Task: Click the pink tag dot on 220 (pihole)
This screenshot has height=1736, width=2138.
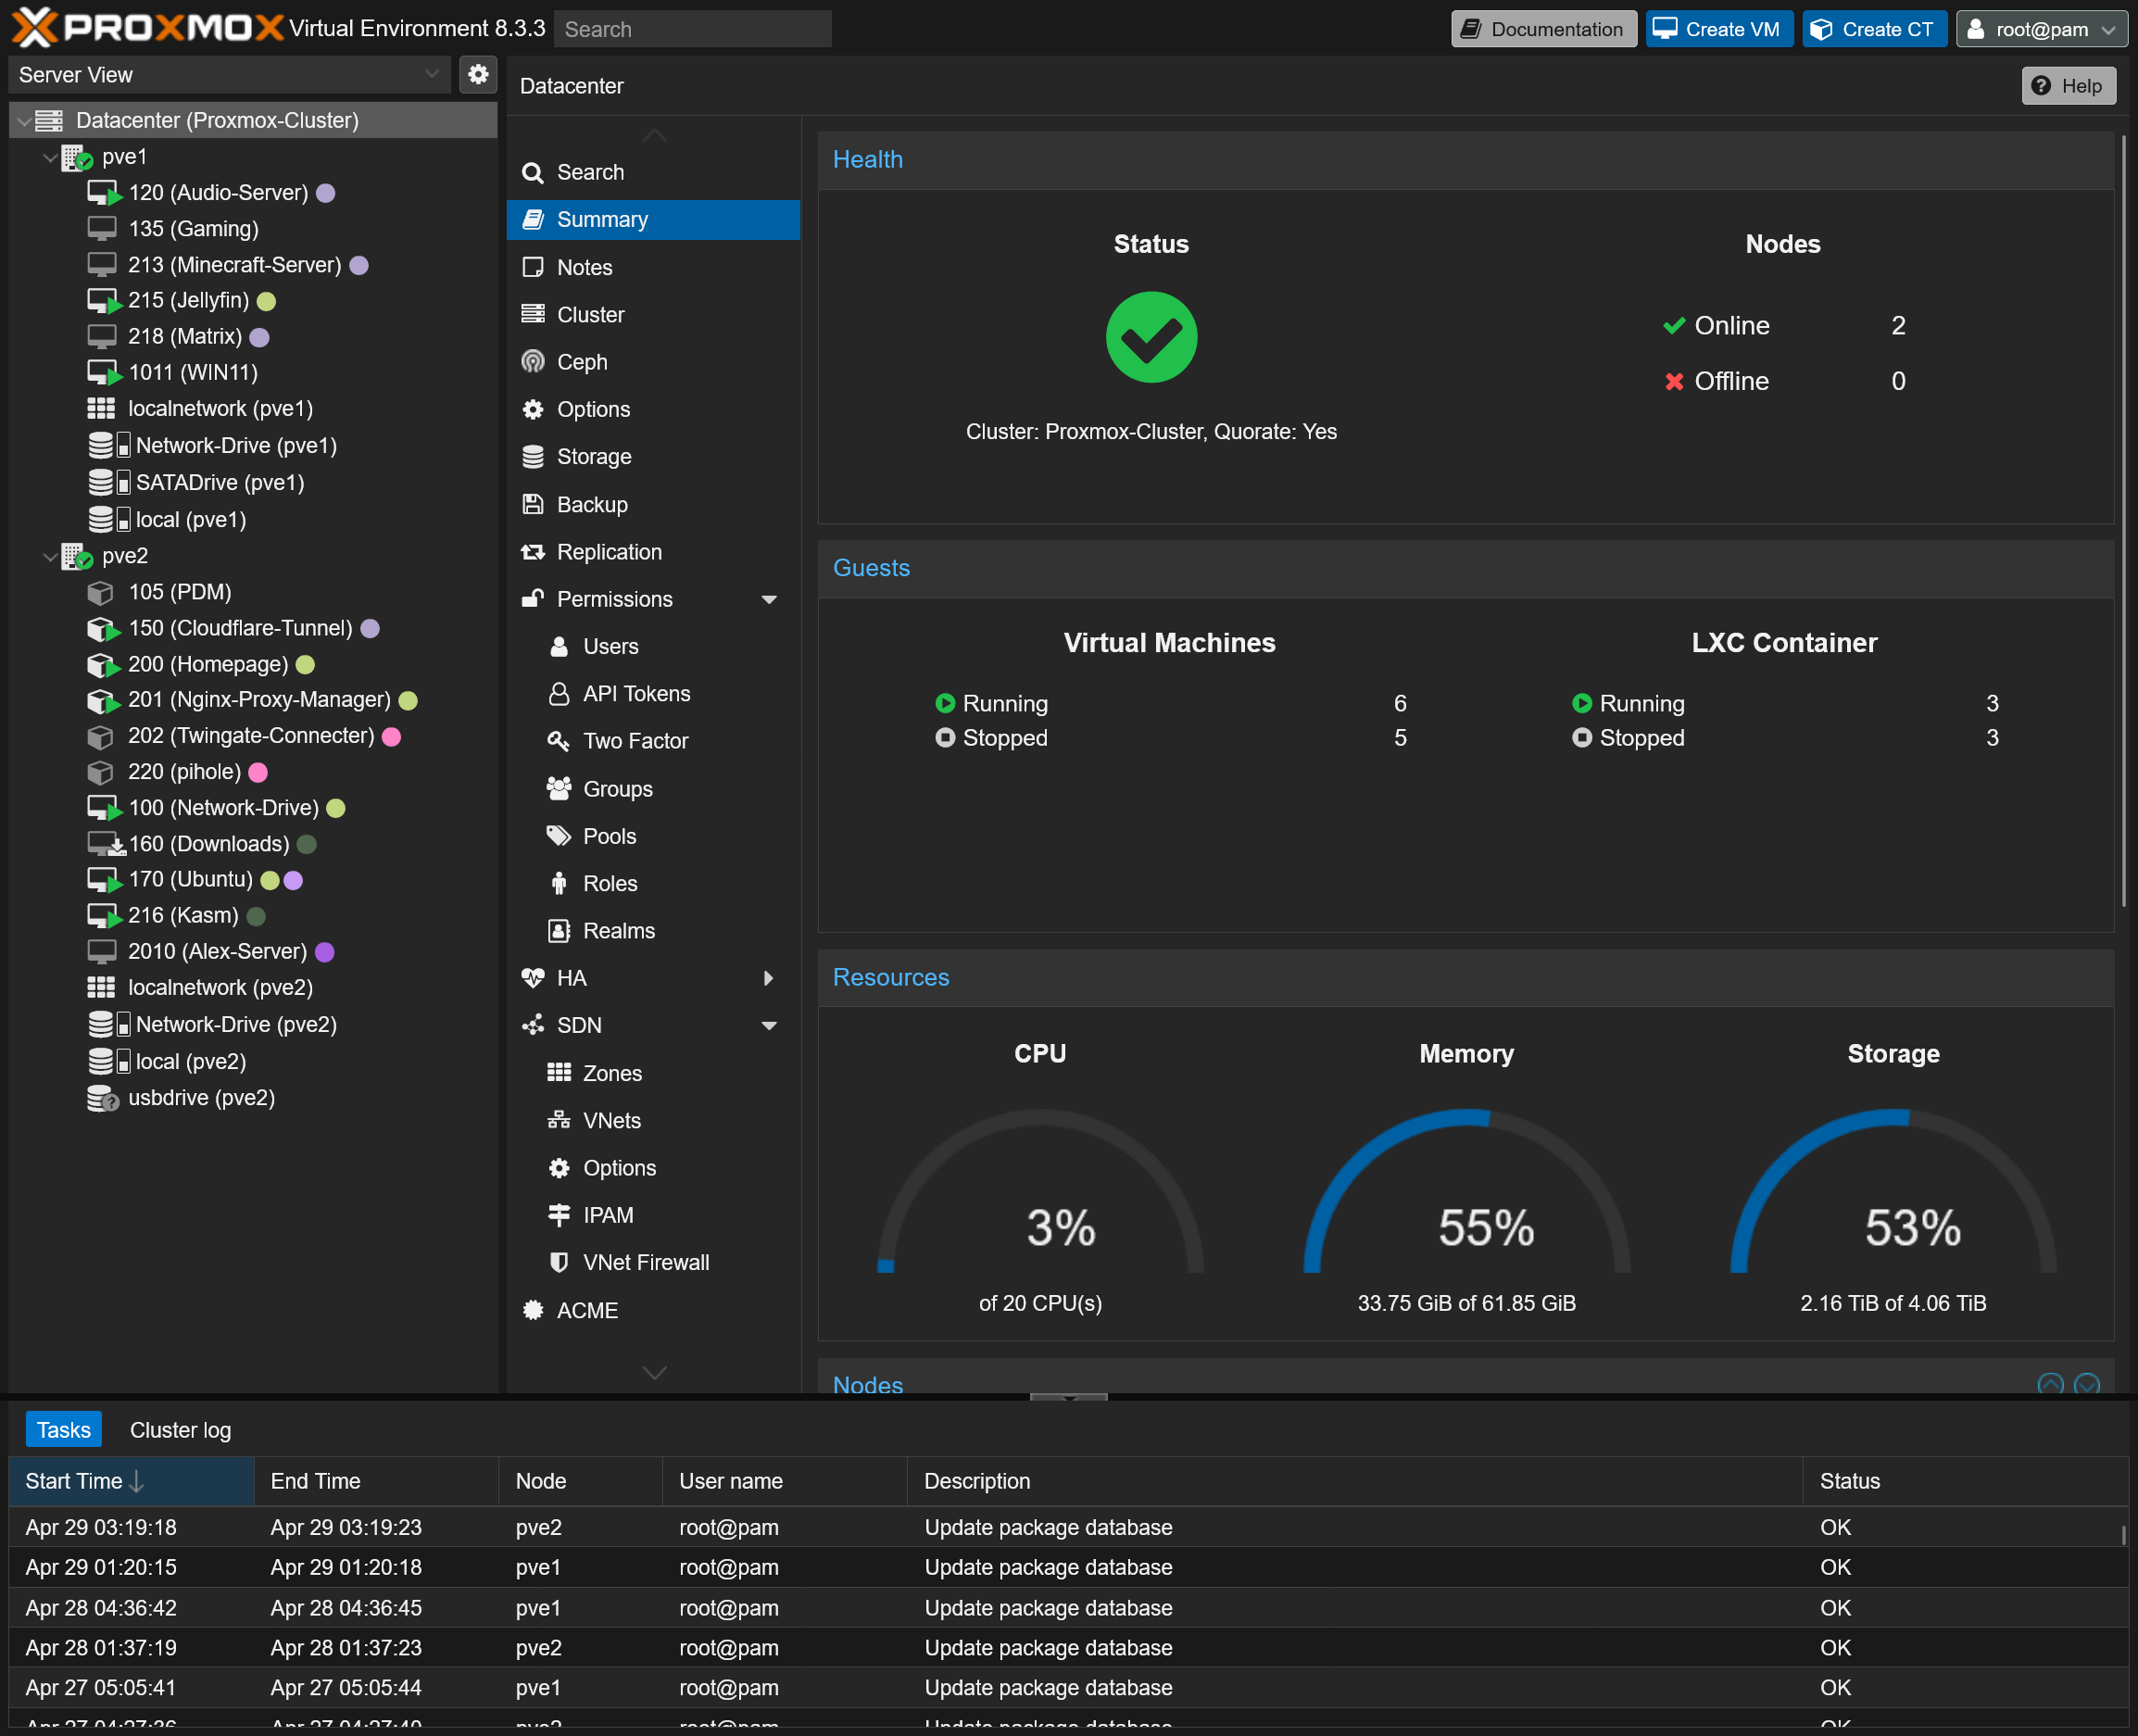Action: tap(258, 772)
